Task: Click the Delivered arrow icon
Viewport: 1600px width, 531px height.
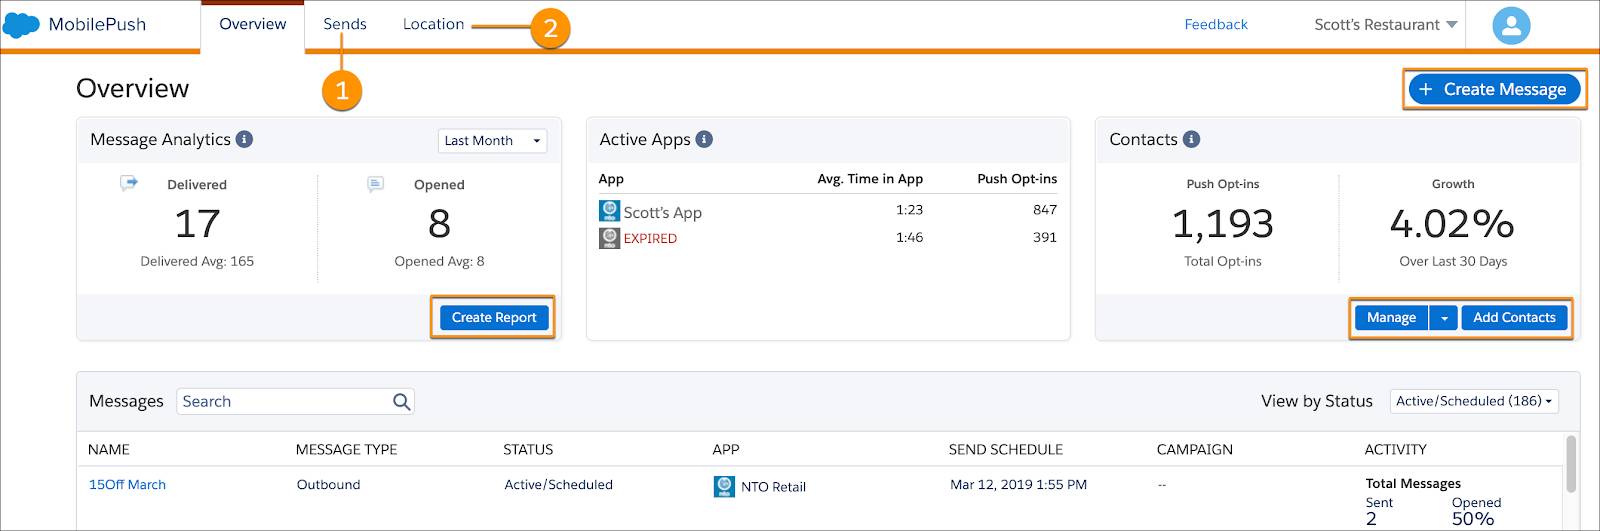Action: pos(129,183)
